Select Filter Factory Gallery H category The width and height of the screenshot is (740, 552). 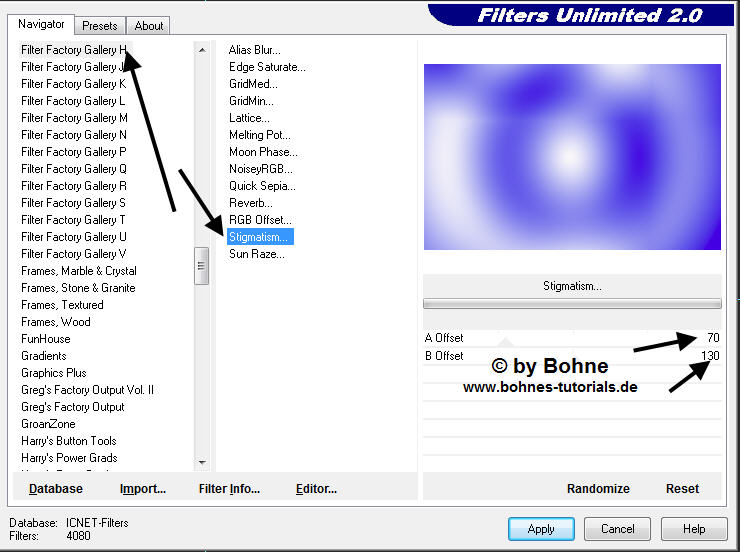(73, 50)
